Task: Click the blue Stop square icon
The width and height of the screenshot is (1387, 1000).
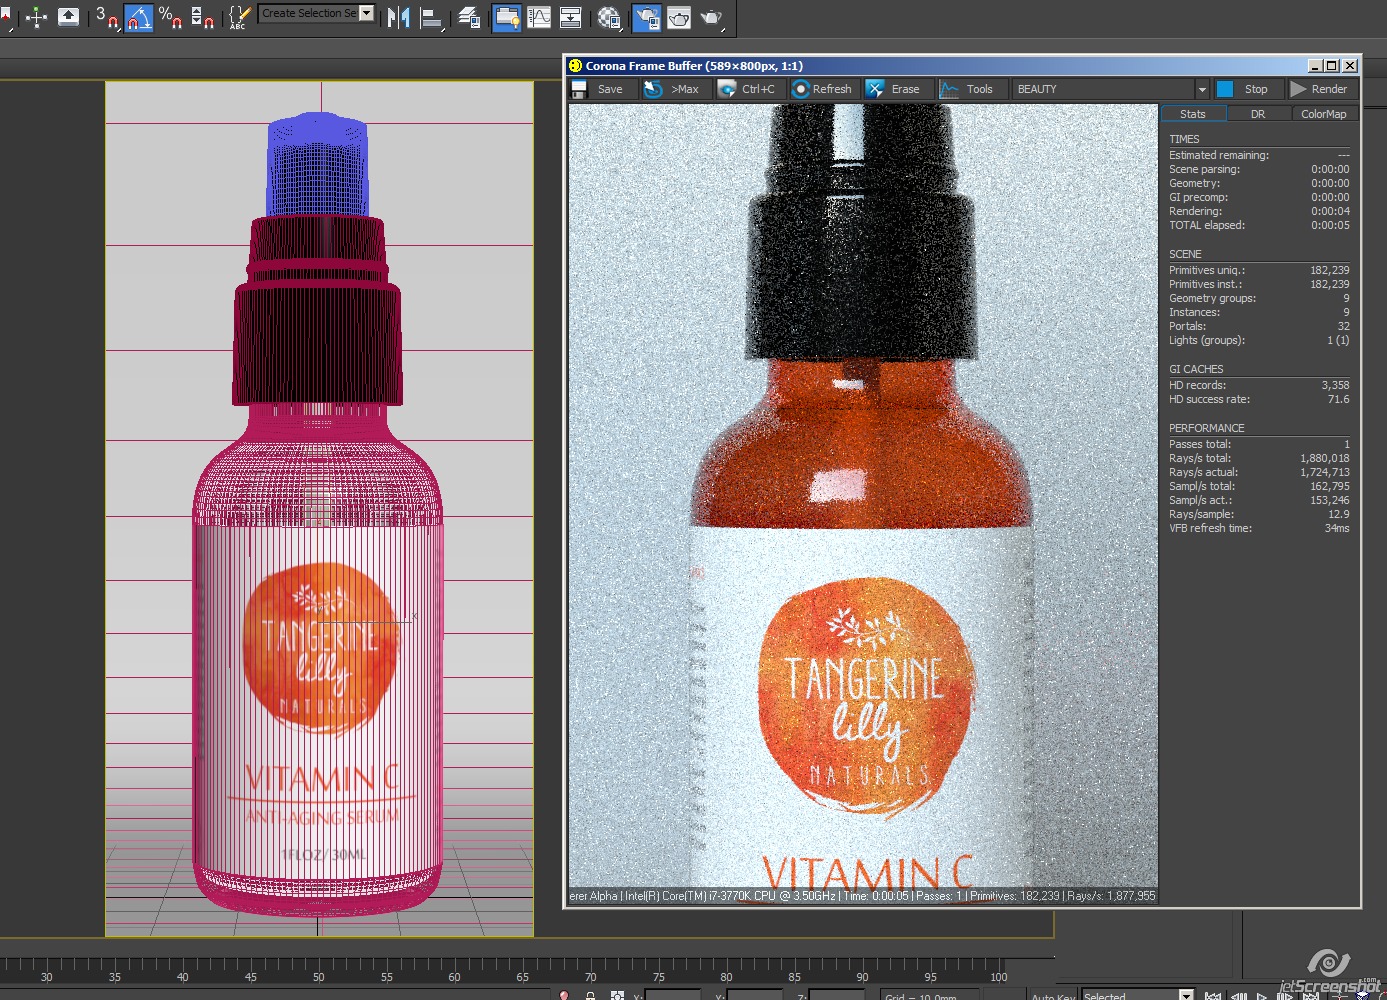Action: point(1225,89)
